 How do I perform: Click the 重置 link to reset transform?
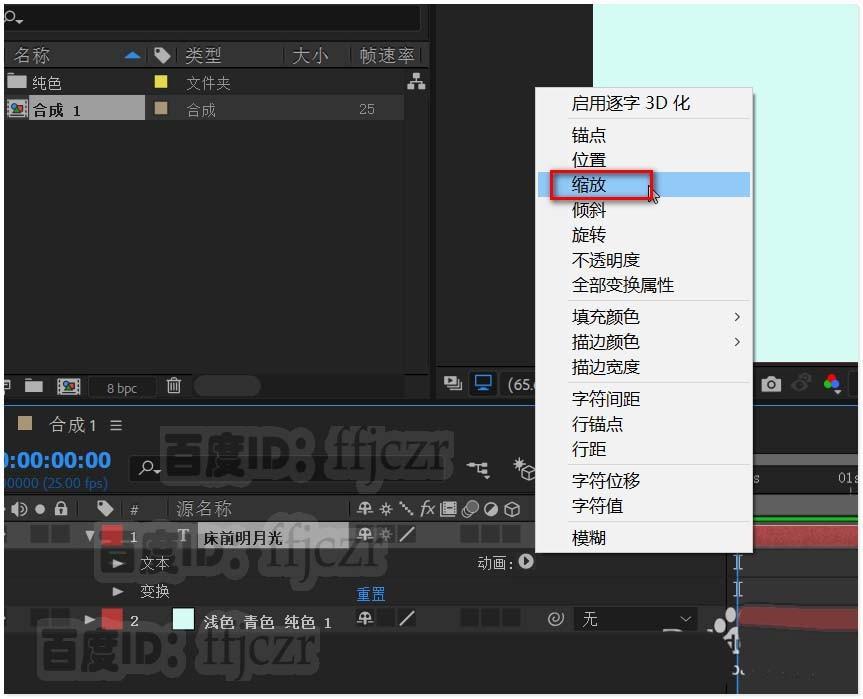point(371,592)
